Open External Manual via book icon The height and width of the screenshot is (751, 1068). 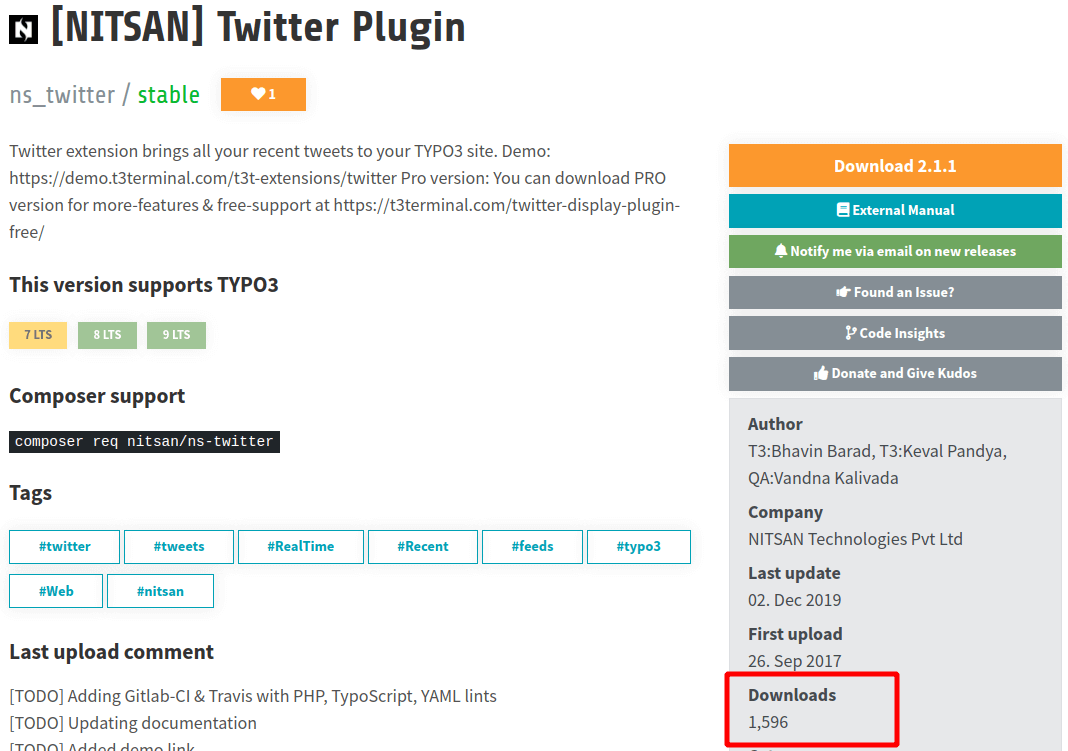[x=843, y=210]
